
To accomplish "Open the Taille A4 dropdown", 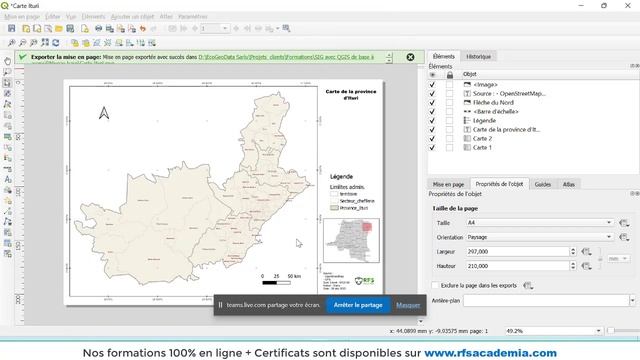I will (x=540, y=222).
